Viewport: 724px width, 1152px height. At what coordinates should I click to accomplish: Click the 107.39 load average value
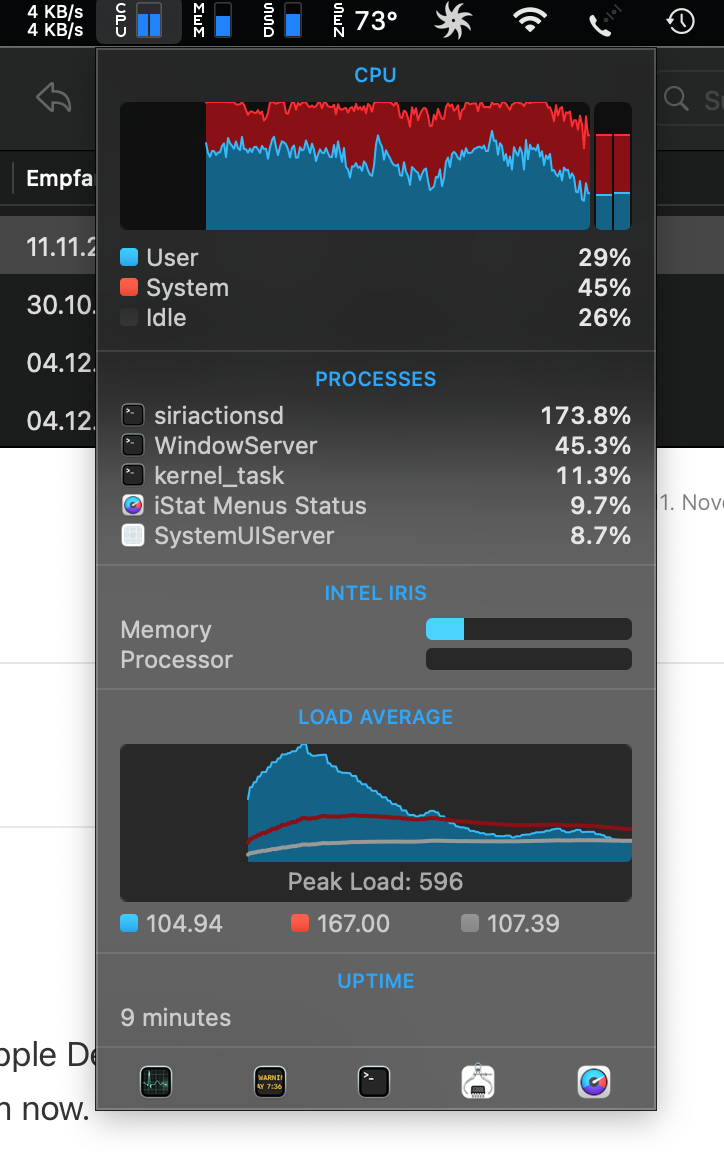click(x=523, y=924)
